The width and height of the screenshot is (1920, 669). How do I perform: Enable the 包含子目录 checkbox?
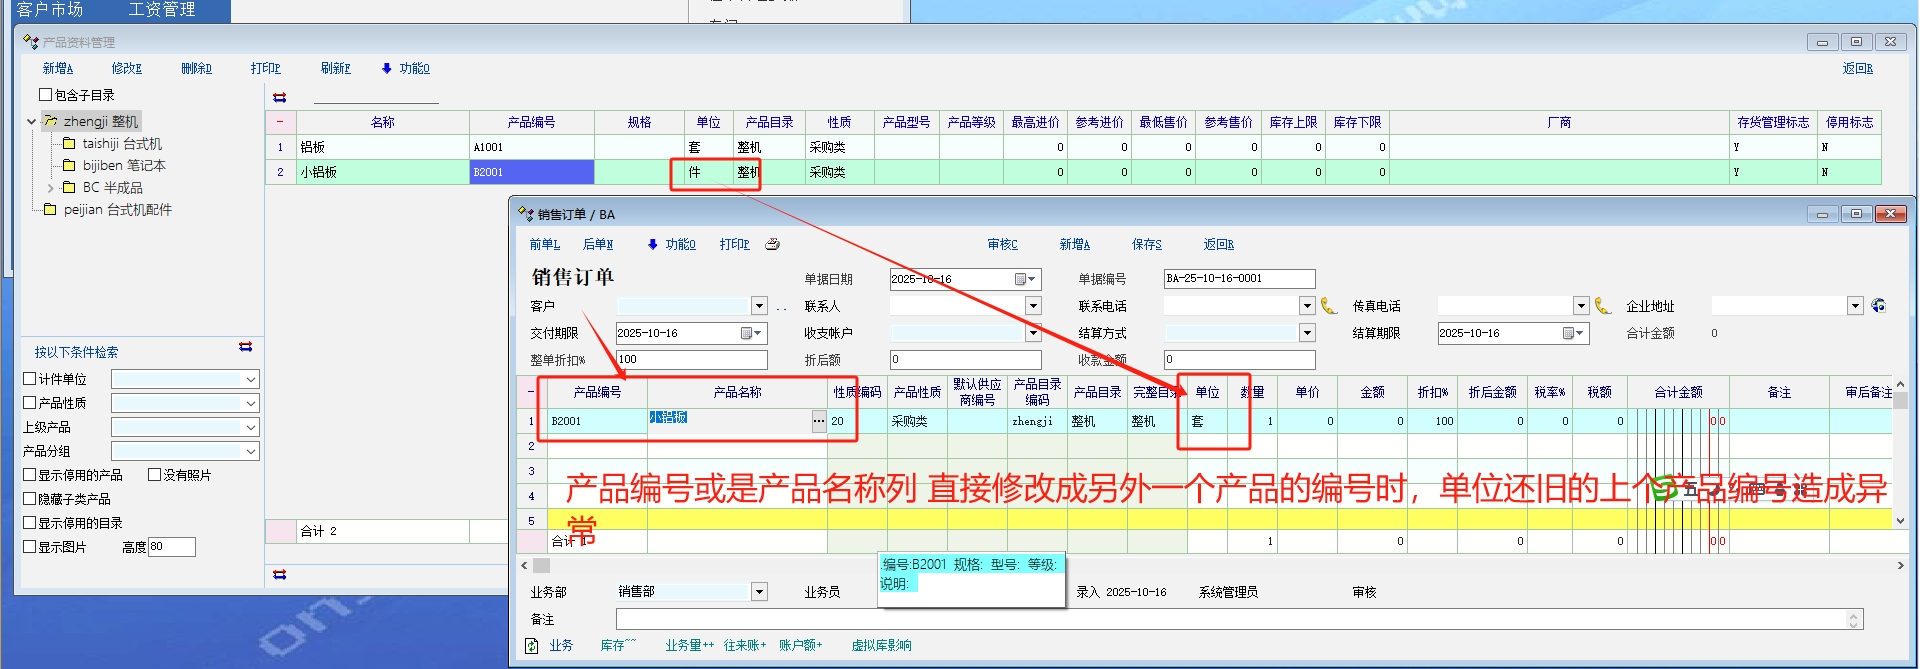click(x=46, y=95)
